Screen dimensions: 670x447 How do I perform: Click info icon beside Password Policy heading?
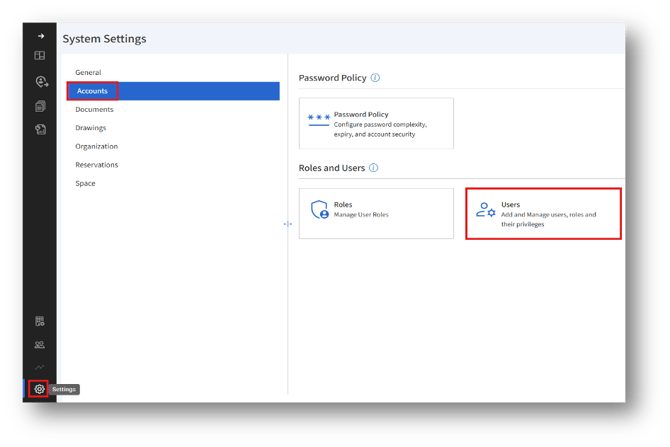pos(375,78)
